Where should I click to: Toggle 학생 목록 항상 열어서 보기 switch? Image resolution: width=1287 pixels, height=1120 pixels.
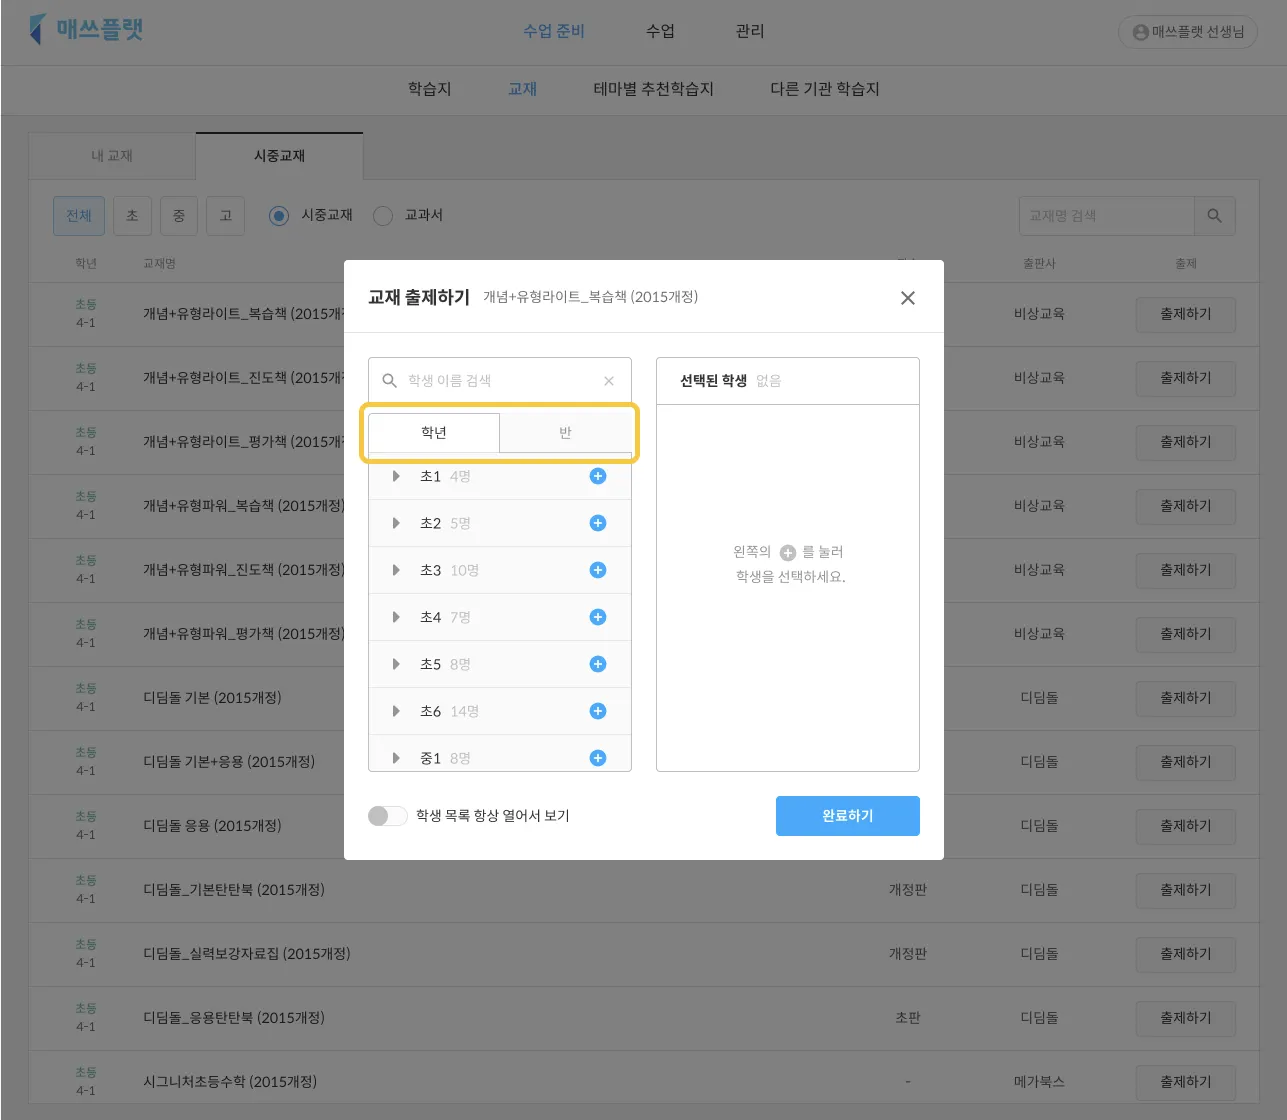pyautogui.click(x=388, y=816)
